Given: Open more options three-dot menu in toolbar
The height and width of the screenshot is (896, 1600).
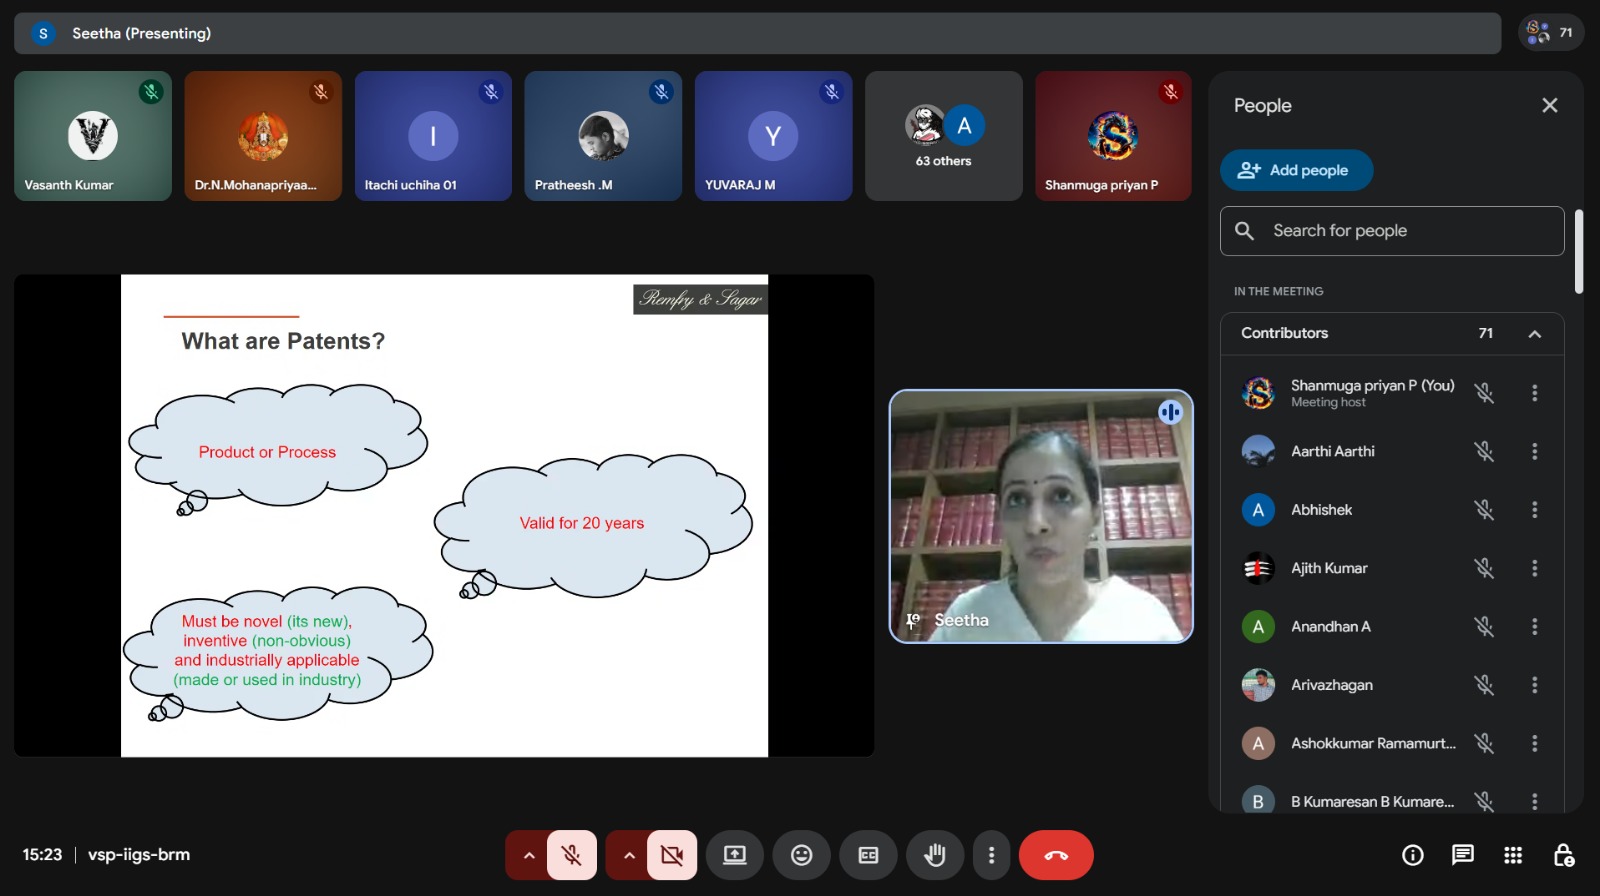Looking at the screenshot, I should pos(991,855).
